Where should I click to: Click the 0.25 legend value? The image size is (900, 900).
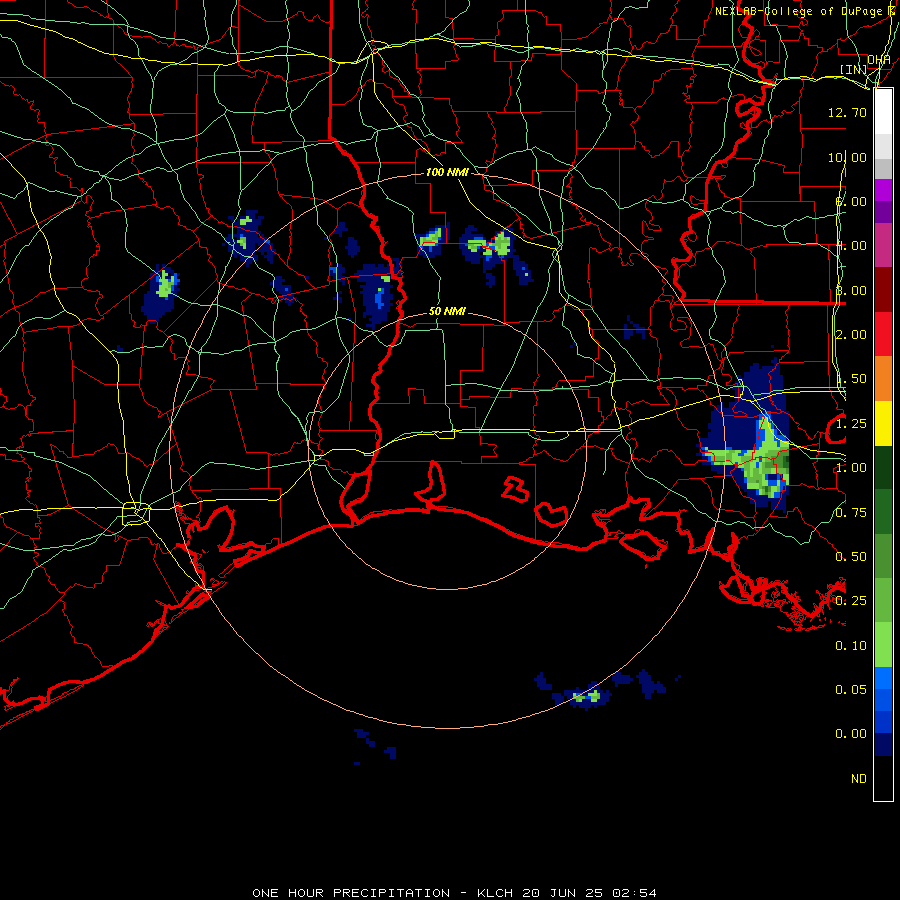[850, 601]
